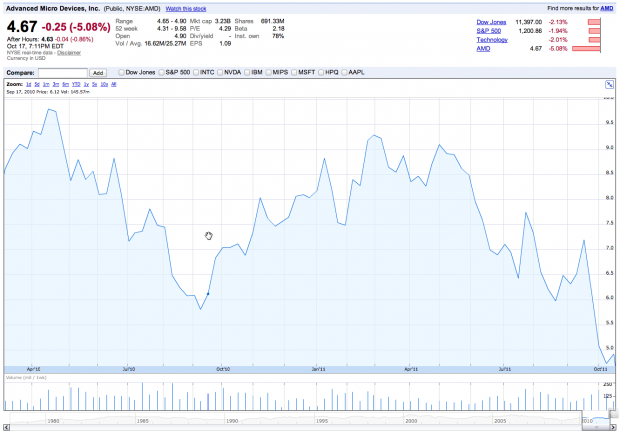Open AMD link in index list
Screen dimensions: 620x432
tap(483, 49)
